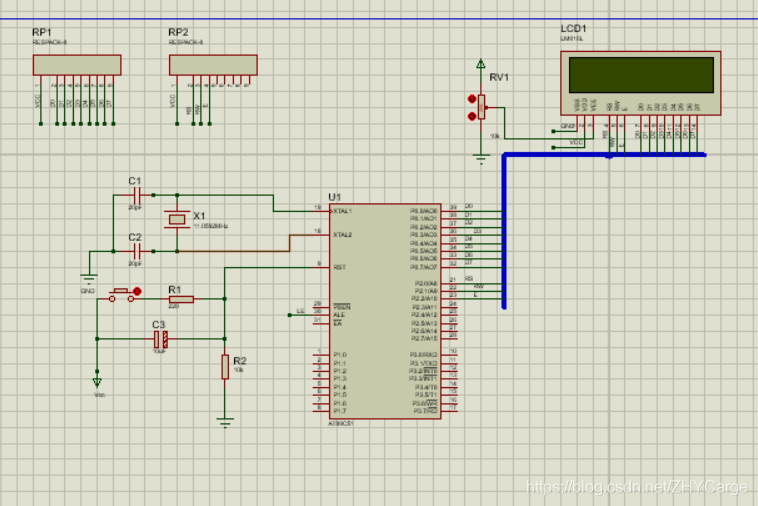Select the RP2 resistor pack body

[213, 65]
